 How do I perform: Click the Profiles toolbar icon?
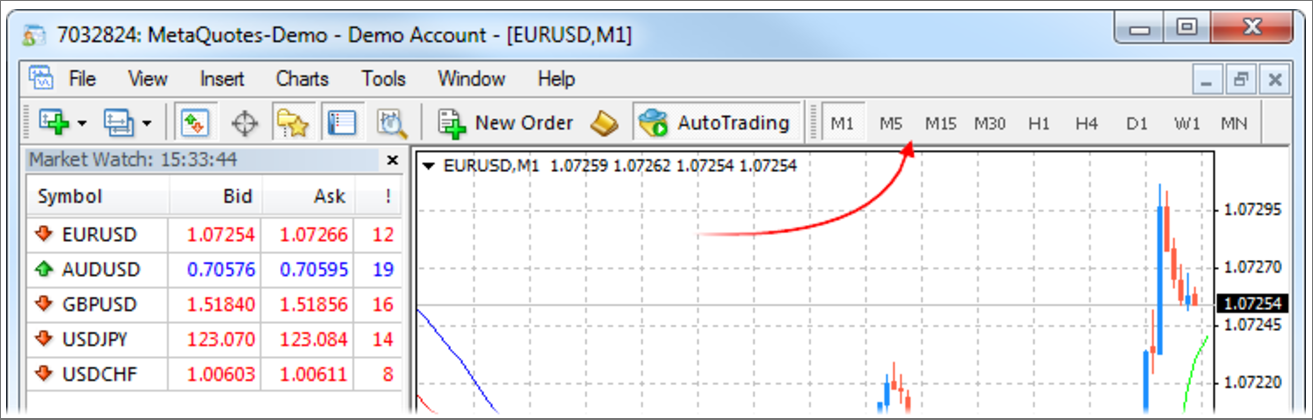(119, 122)
